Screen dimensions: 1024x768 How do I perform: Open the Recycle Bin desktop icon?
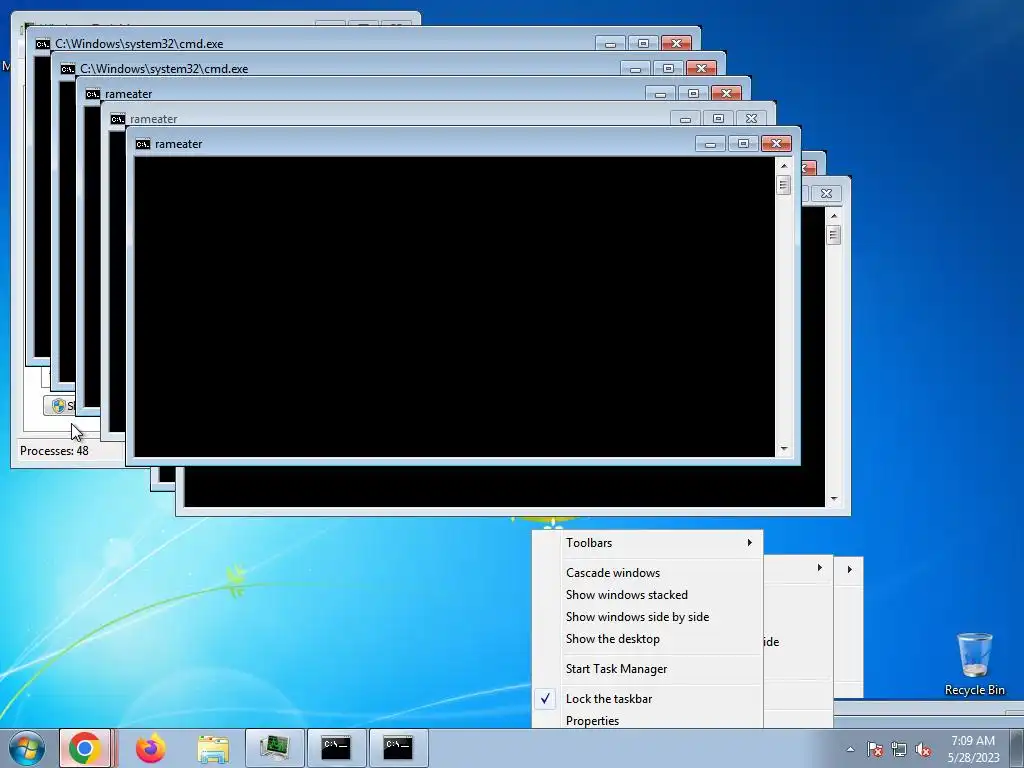[974, 664]
